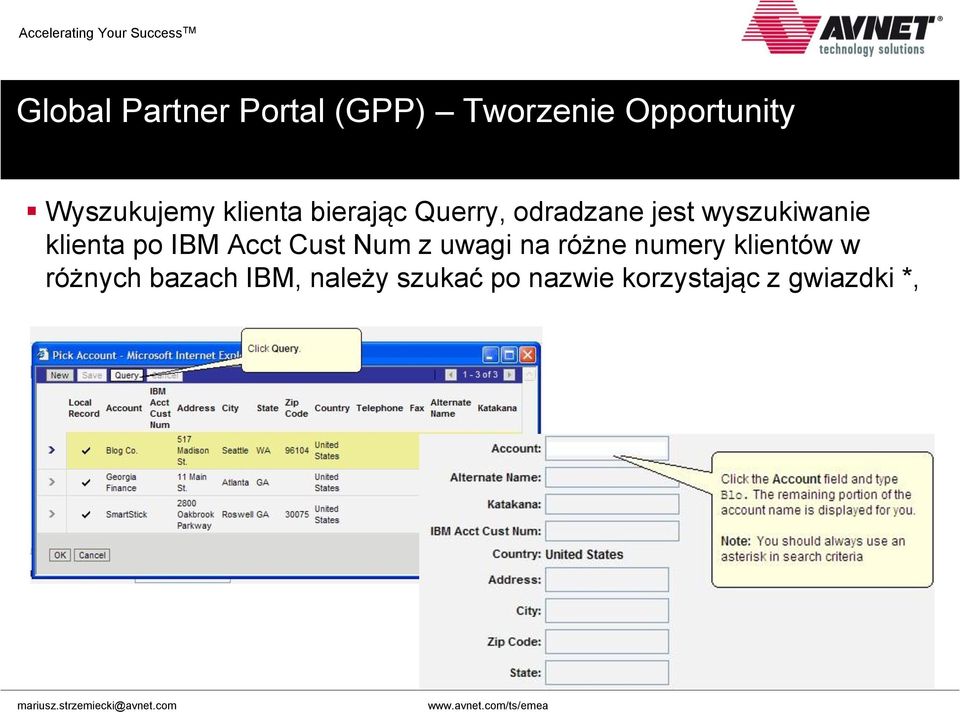
Task: Click the Roswell city cell
Action: point(238,514)
